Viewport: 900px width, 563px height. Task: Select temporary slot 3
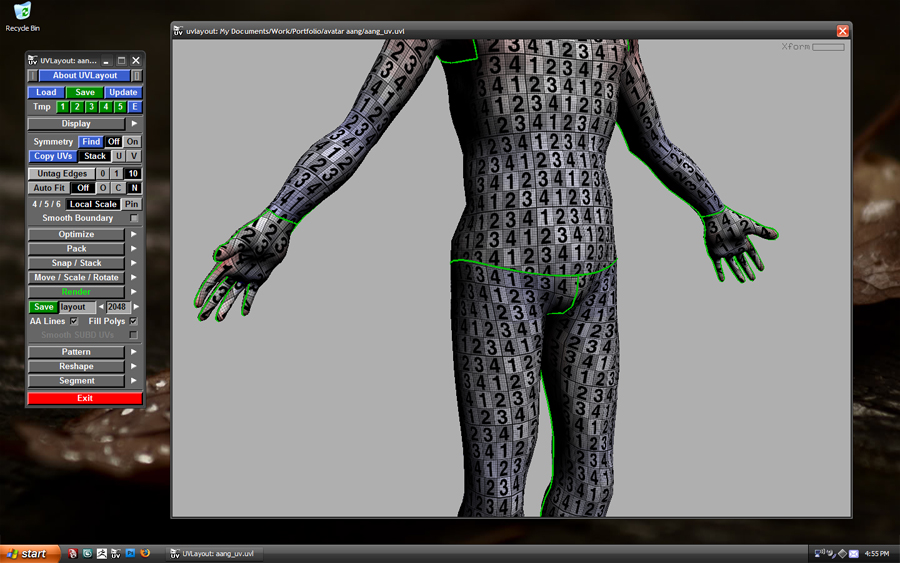[91, 107]
